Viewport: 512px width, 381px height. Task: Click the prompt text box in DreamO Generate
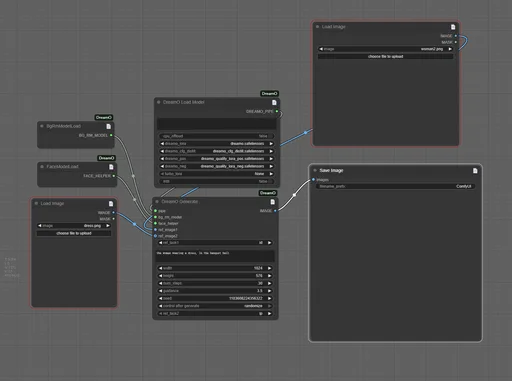click(x=215, y=256)
